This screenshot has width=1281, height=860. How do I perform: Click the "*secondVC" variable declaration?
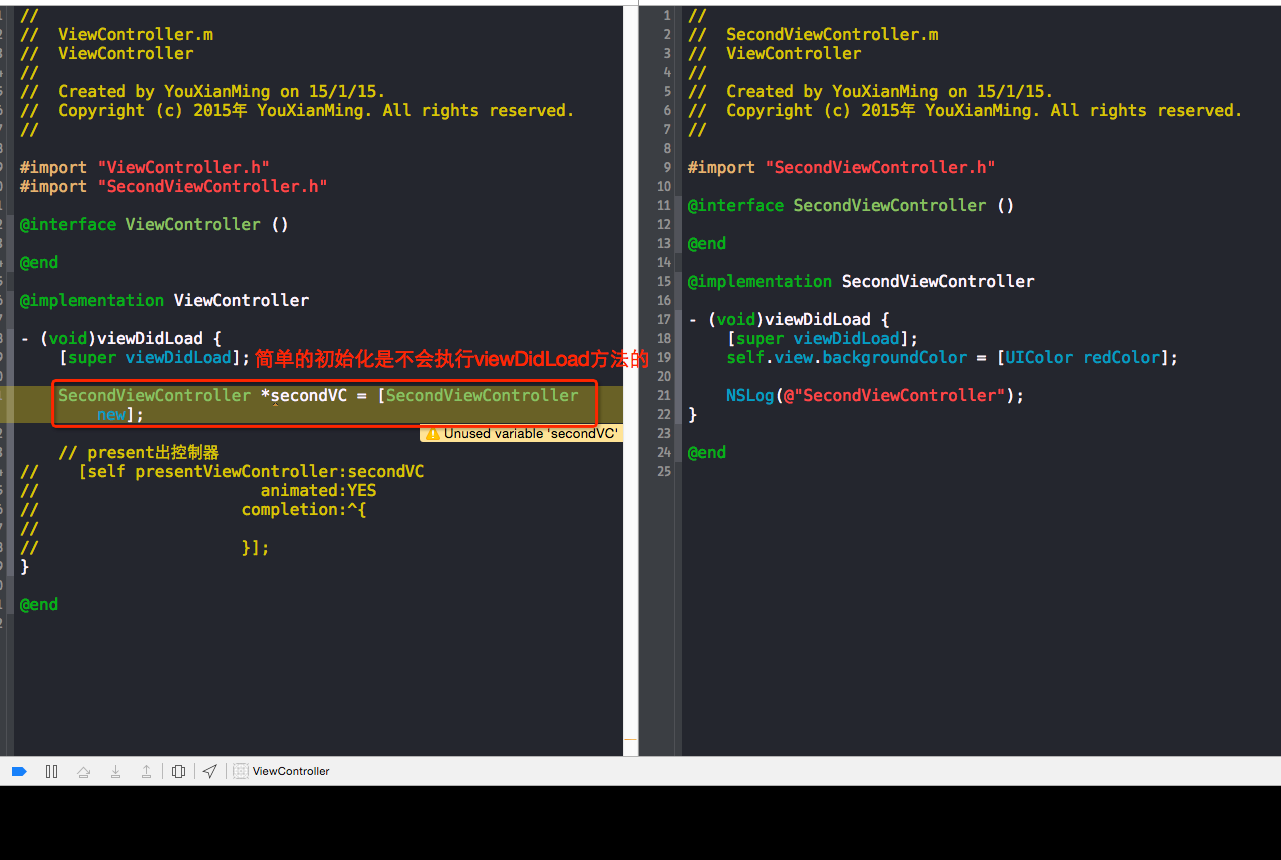[304, 395]
